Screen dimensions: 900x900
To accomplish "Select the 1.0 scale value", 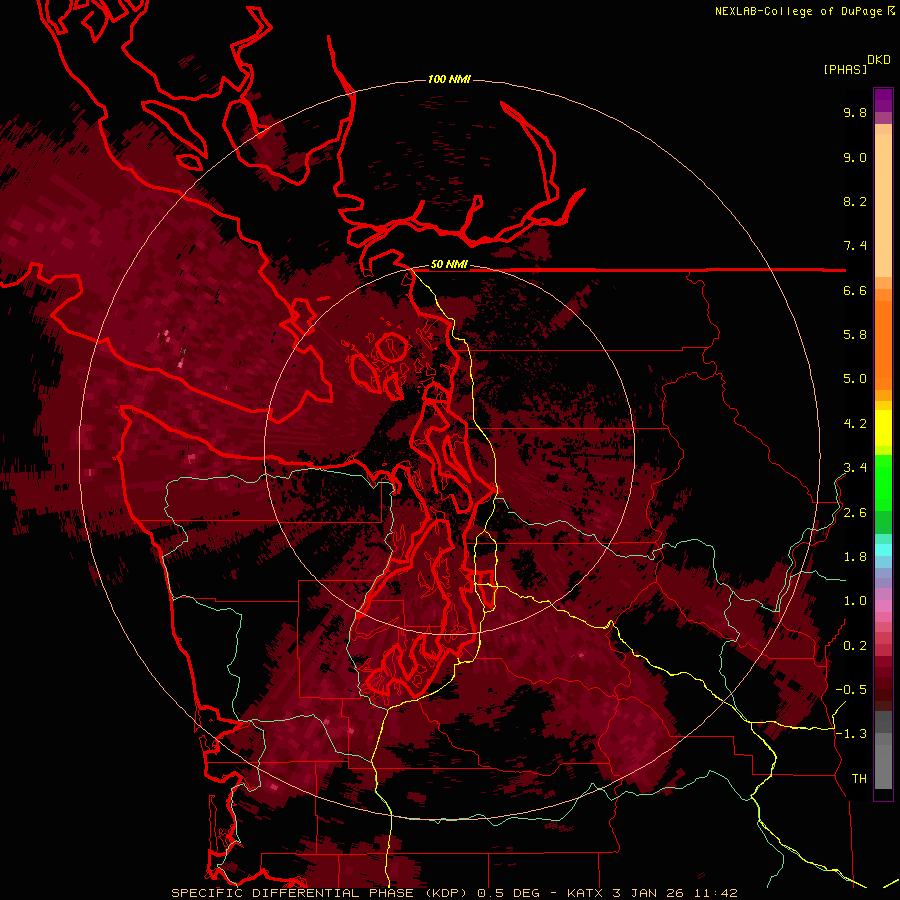I will tap(855, 601).
